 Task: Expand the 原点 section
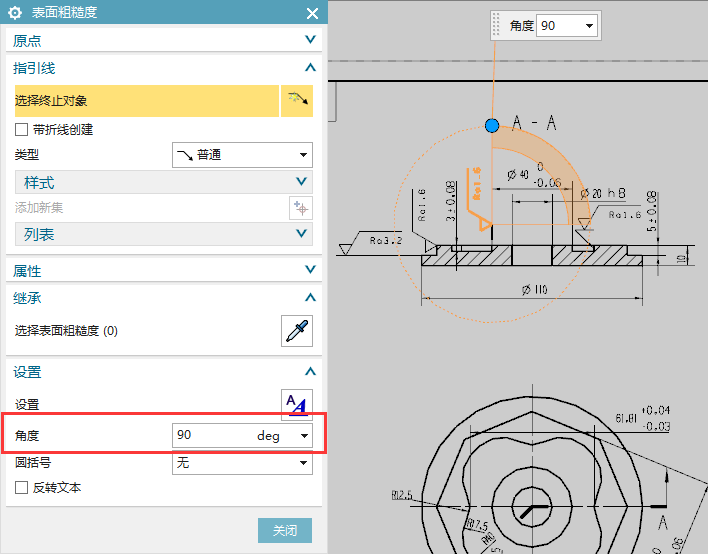(310, 40)
